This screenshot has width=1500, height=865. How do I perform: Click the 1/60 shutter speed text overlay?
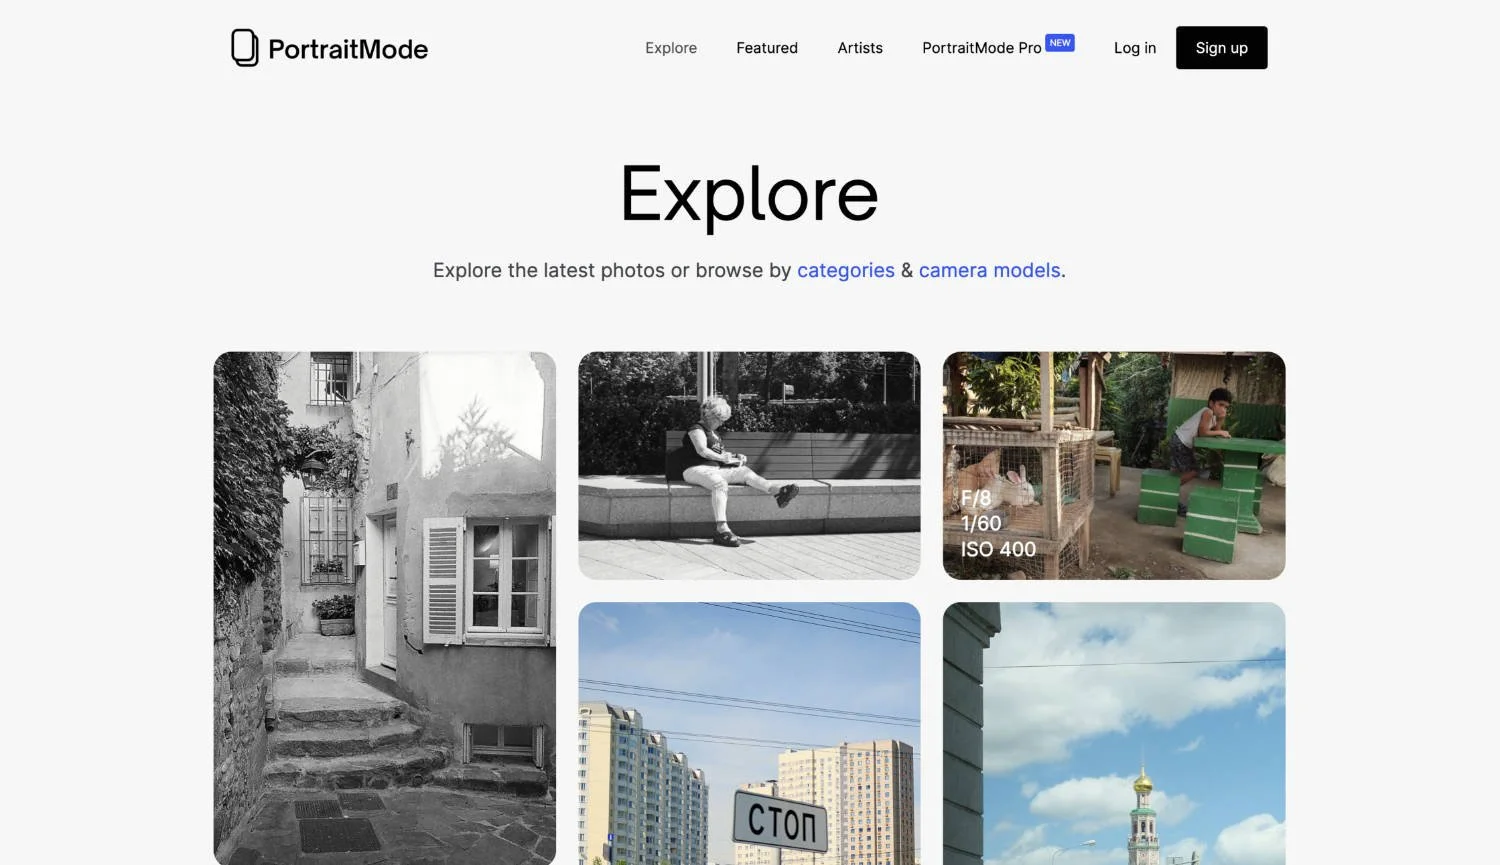[981, 524]
